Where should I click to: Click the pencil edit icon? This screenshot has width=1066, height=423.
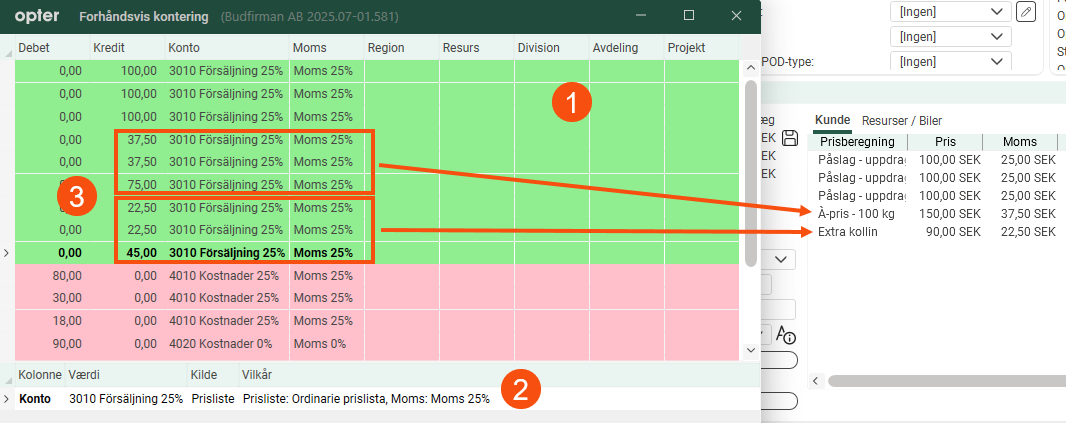point(1025,12)
